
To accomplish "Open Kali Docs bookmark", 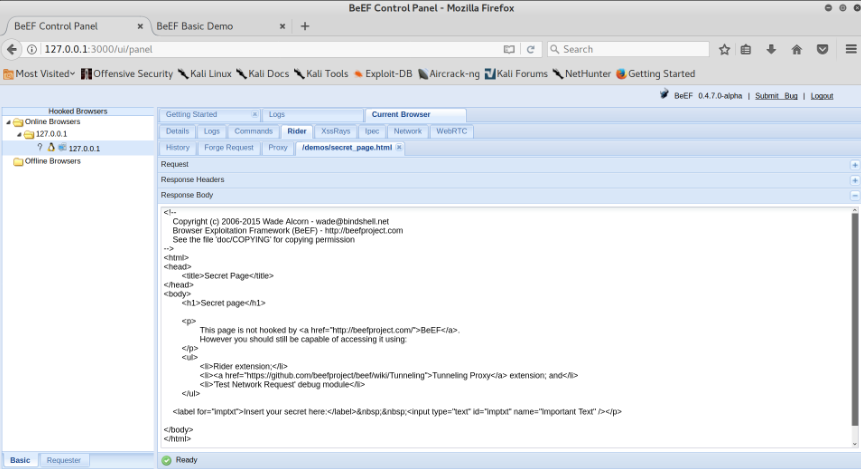I will pos(262,74).
